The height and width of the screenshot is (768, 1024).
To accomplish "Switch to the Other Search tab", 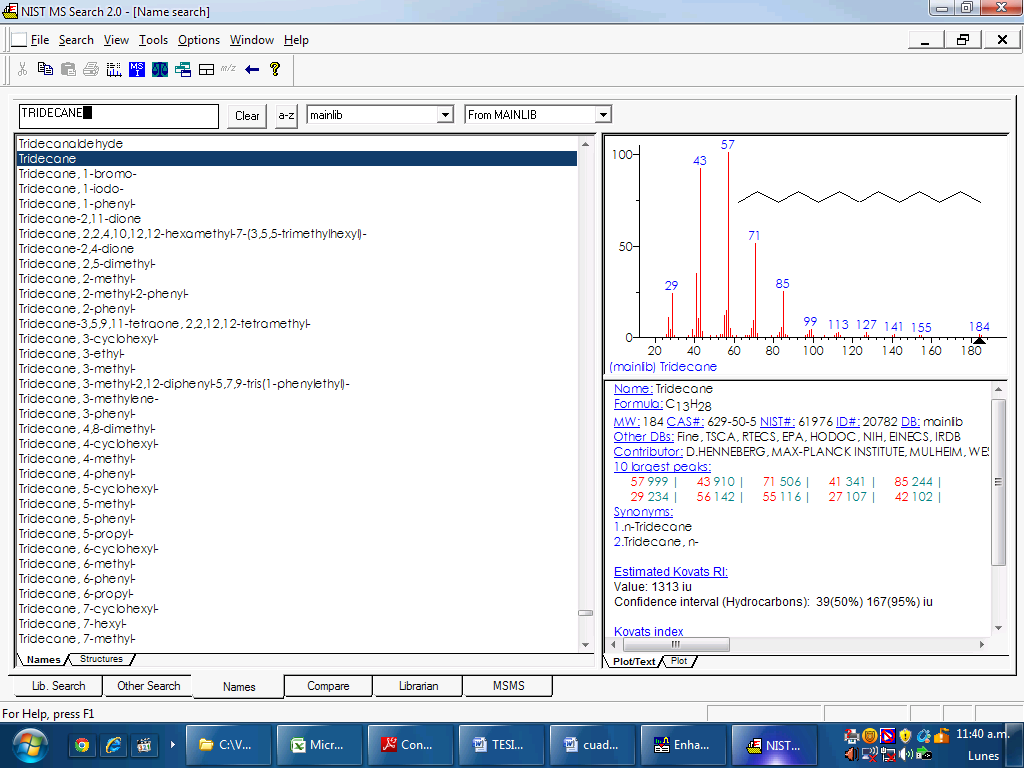I will pyautogui.click(x=148, y=686).
